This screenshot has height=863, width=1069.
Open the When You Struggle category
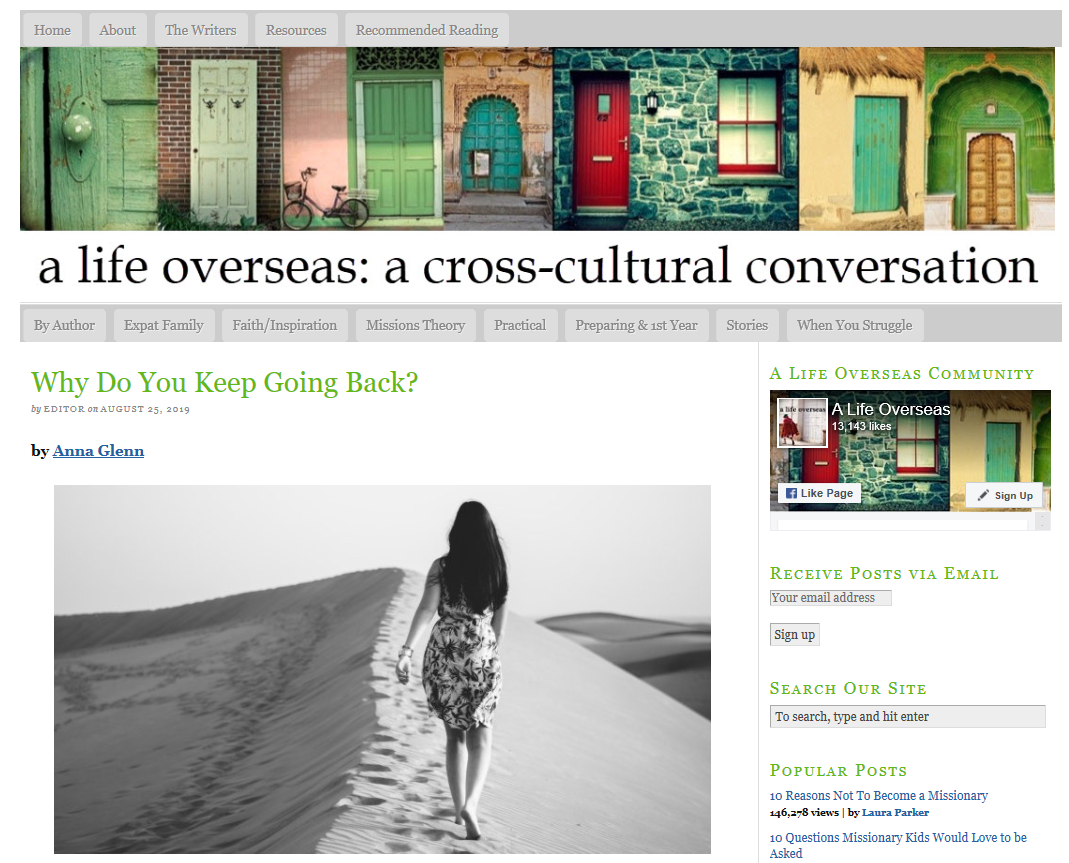coord(854,325)
